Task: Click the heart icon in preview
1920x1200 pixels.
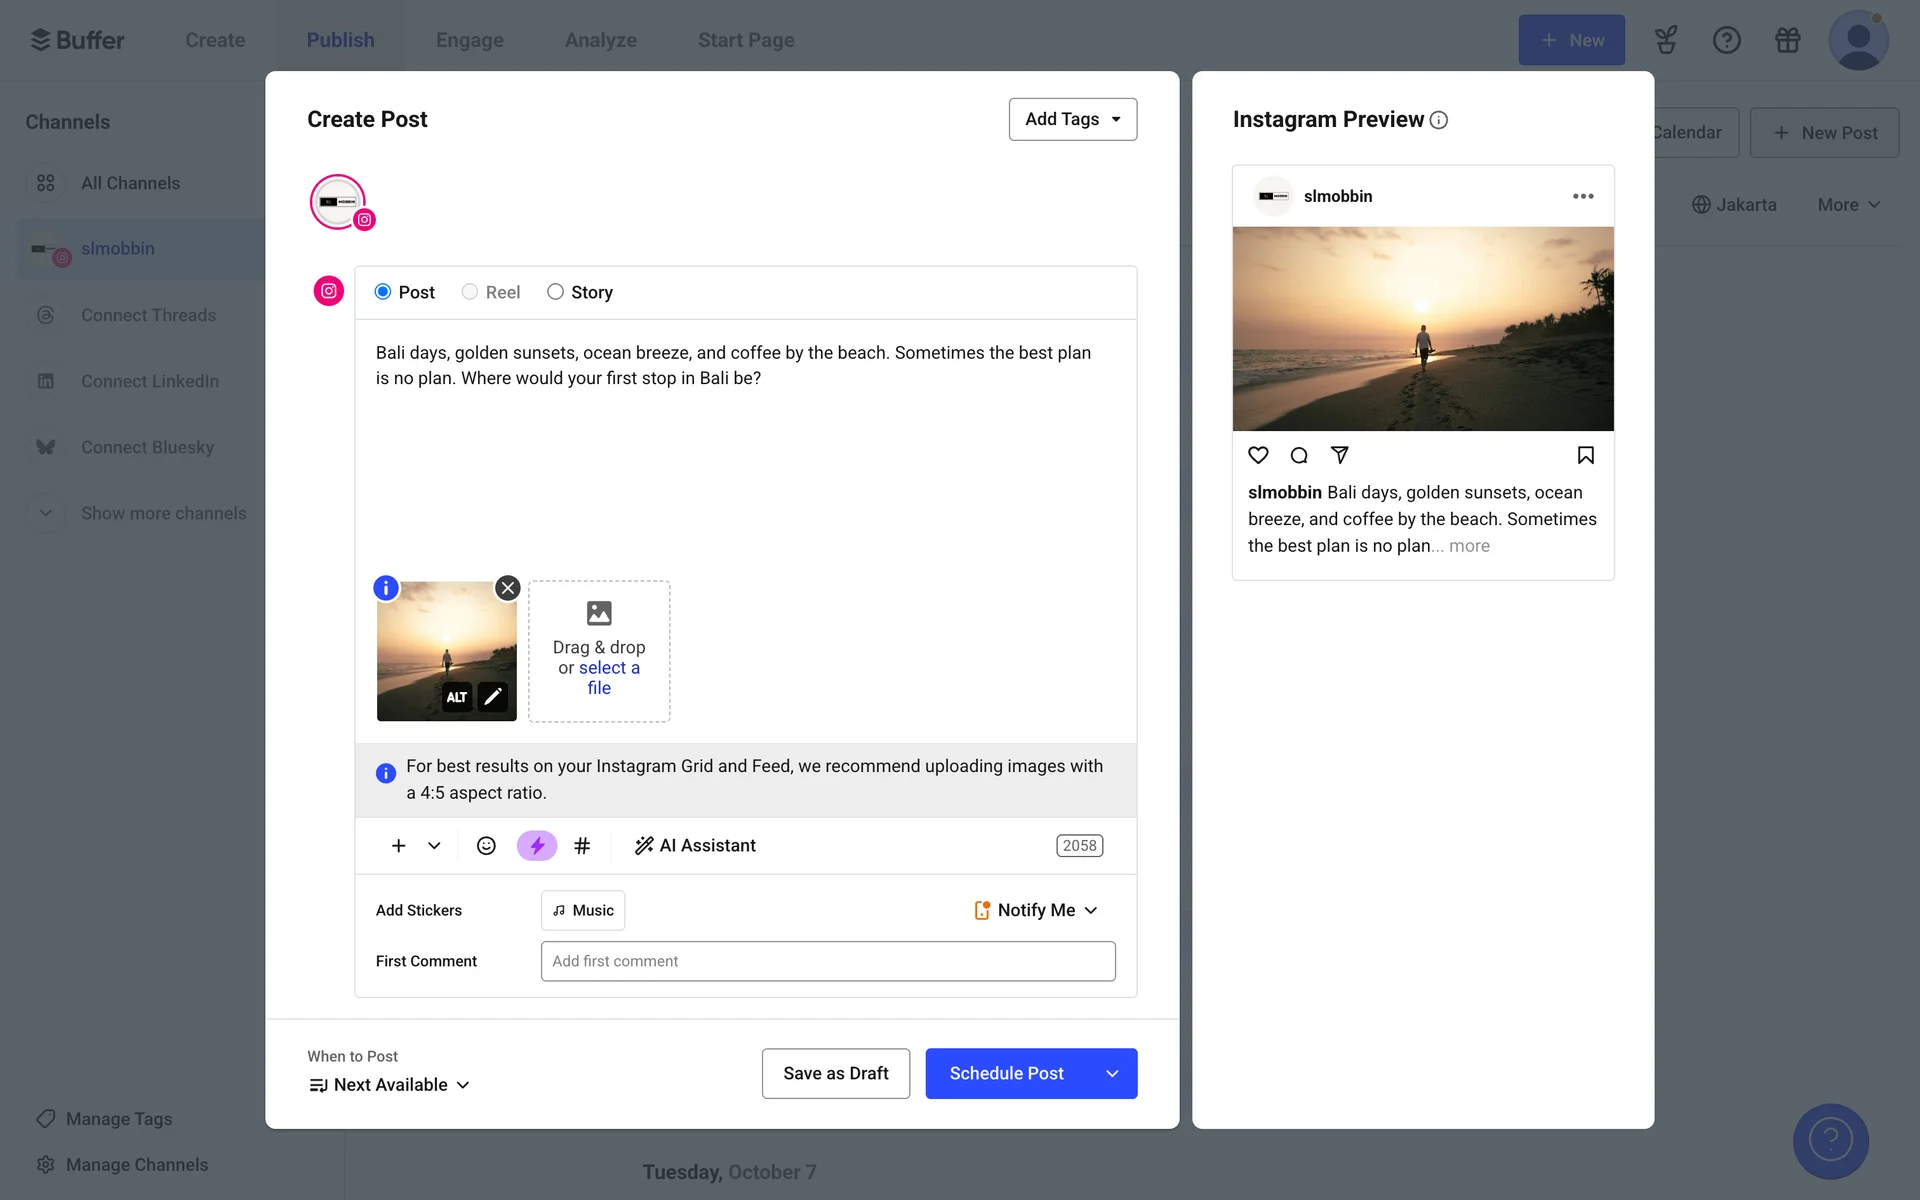Action: [x=1258, y=456]
